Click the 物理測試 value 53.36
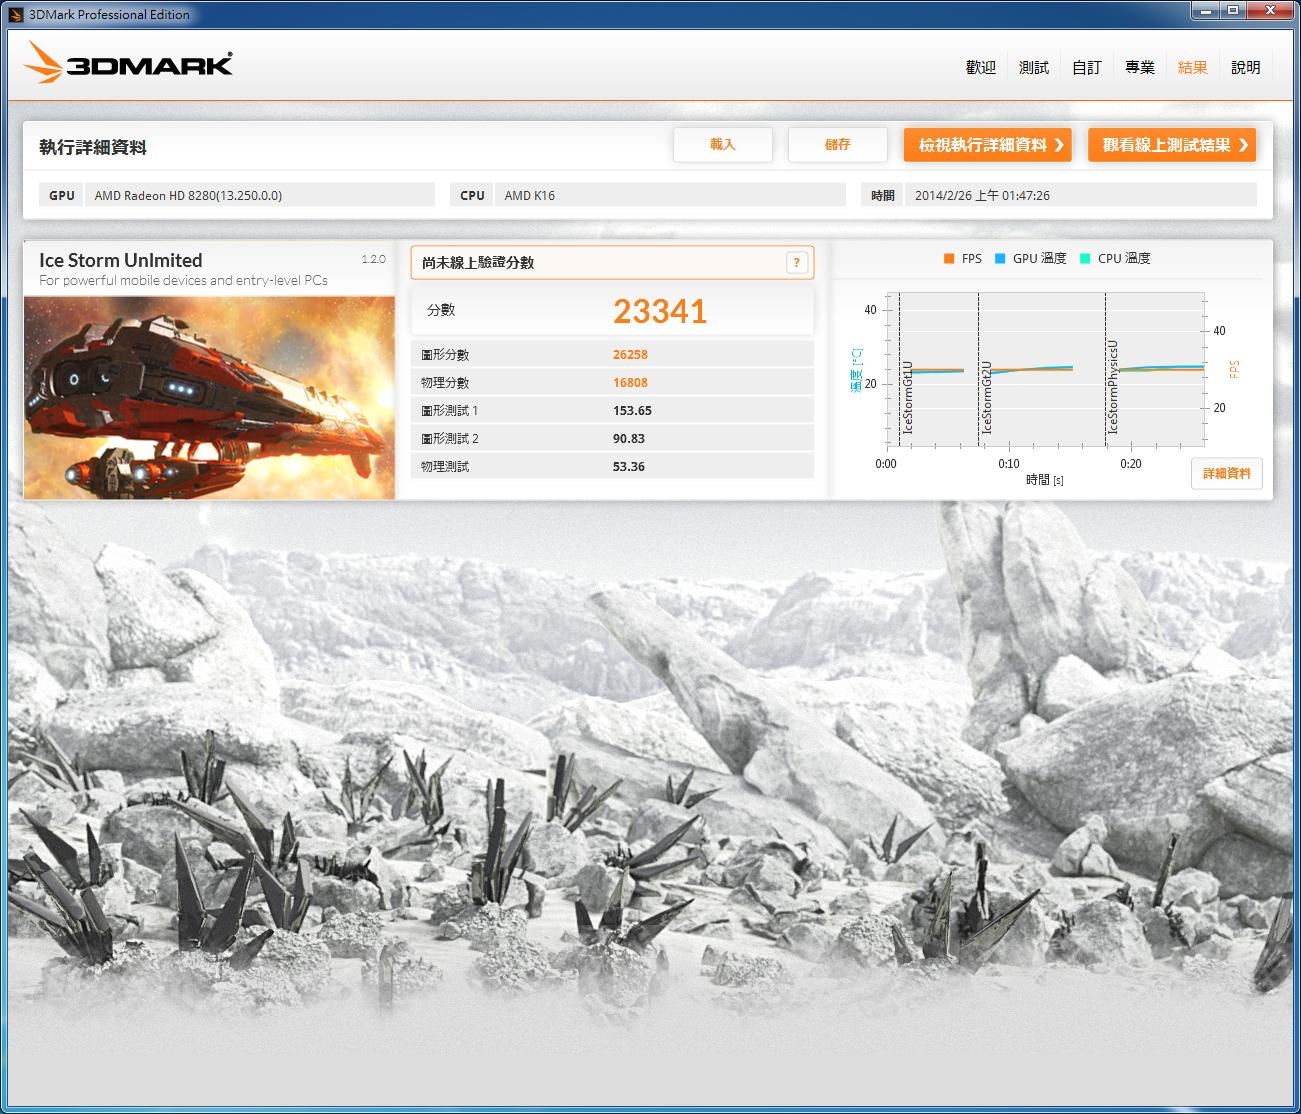The image size is (1301, 1114). (x=629, y=467)
